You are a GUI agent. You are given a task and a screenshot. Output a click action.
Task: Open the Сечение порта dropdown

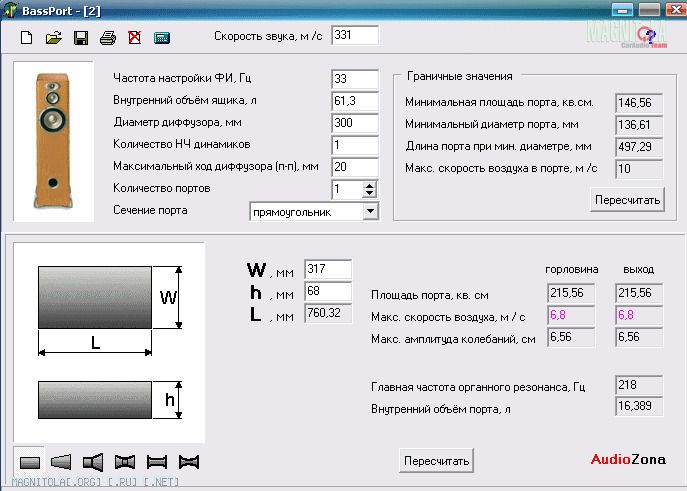tap(371, 211)
